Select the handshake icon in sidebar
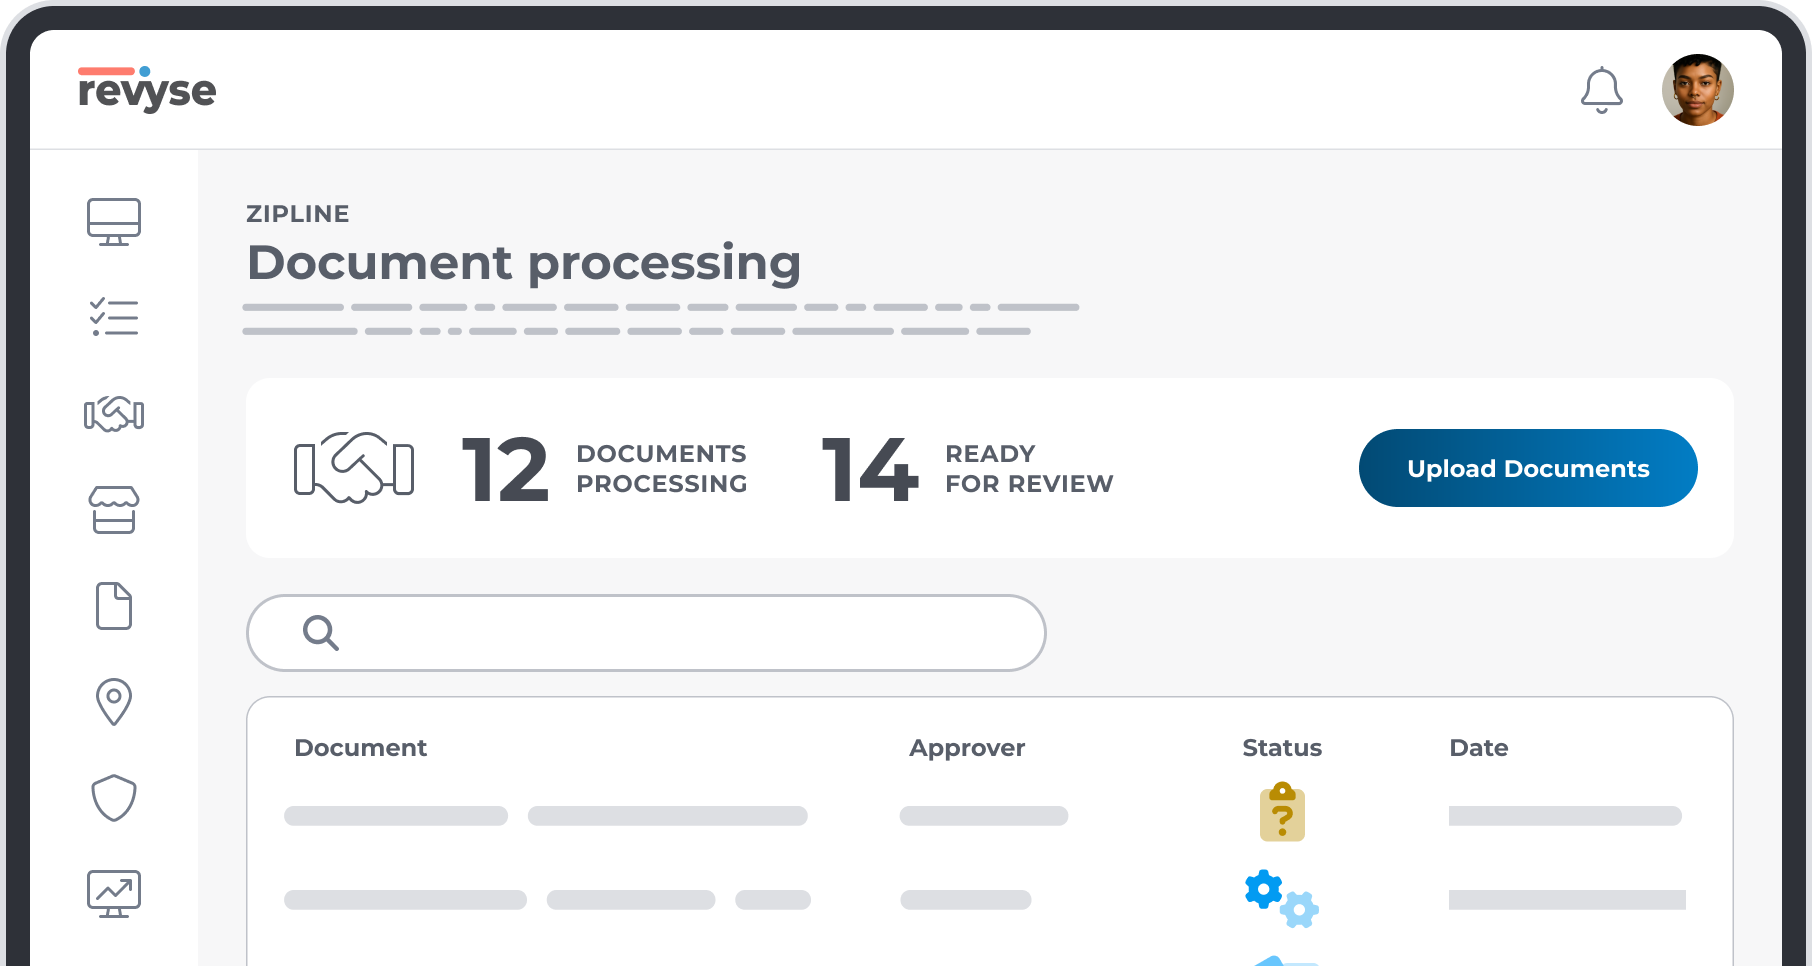This screenshot has height=966, width=1812. coord(113,413)
